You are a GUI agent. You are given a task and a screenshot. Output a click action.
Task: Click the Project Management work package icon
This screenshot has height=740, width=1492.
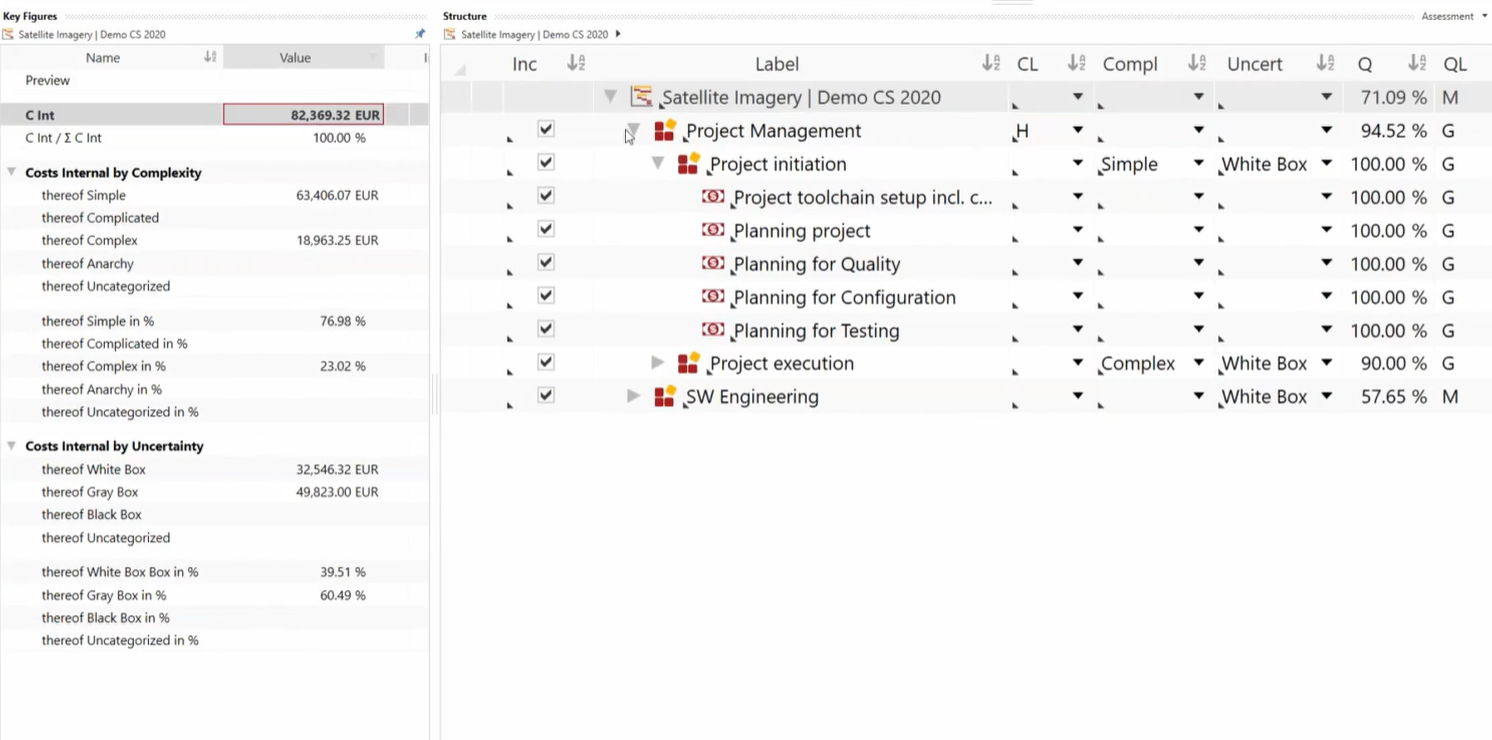pyautogui.click(x=665, y=131)
